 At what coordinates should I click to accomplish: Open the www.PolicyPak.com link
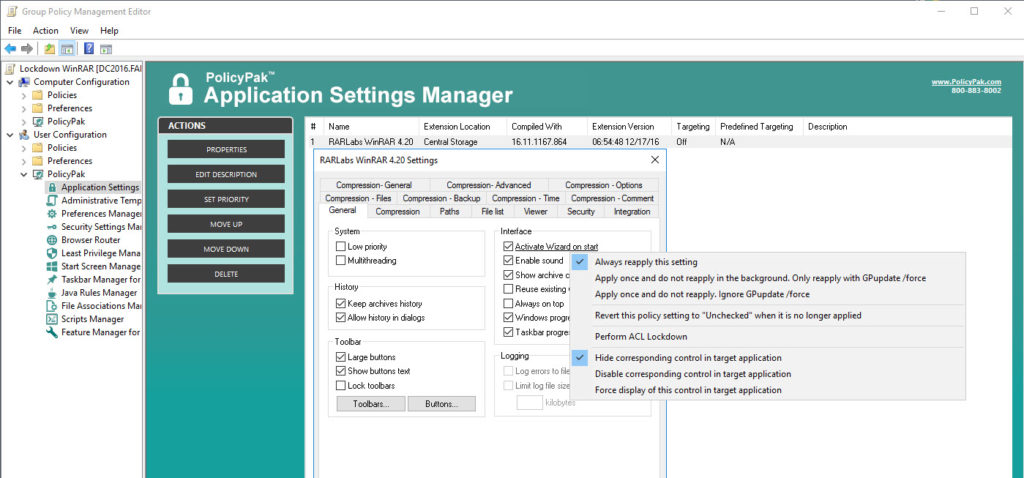click(966, 82)
